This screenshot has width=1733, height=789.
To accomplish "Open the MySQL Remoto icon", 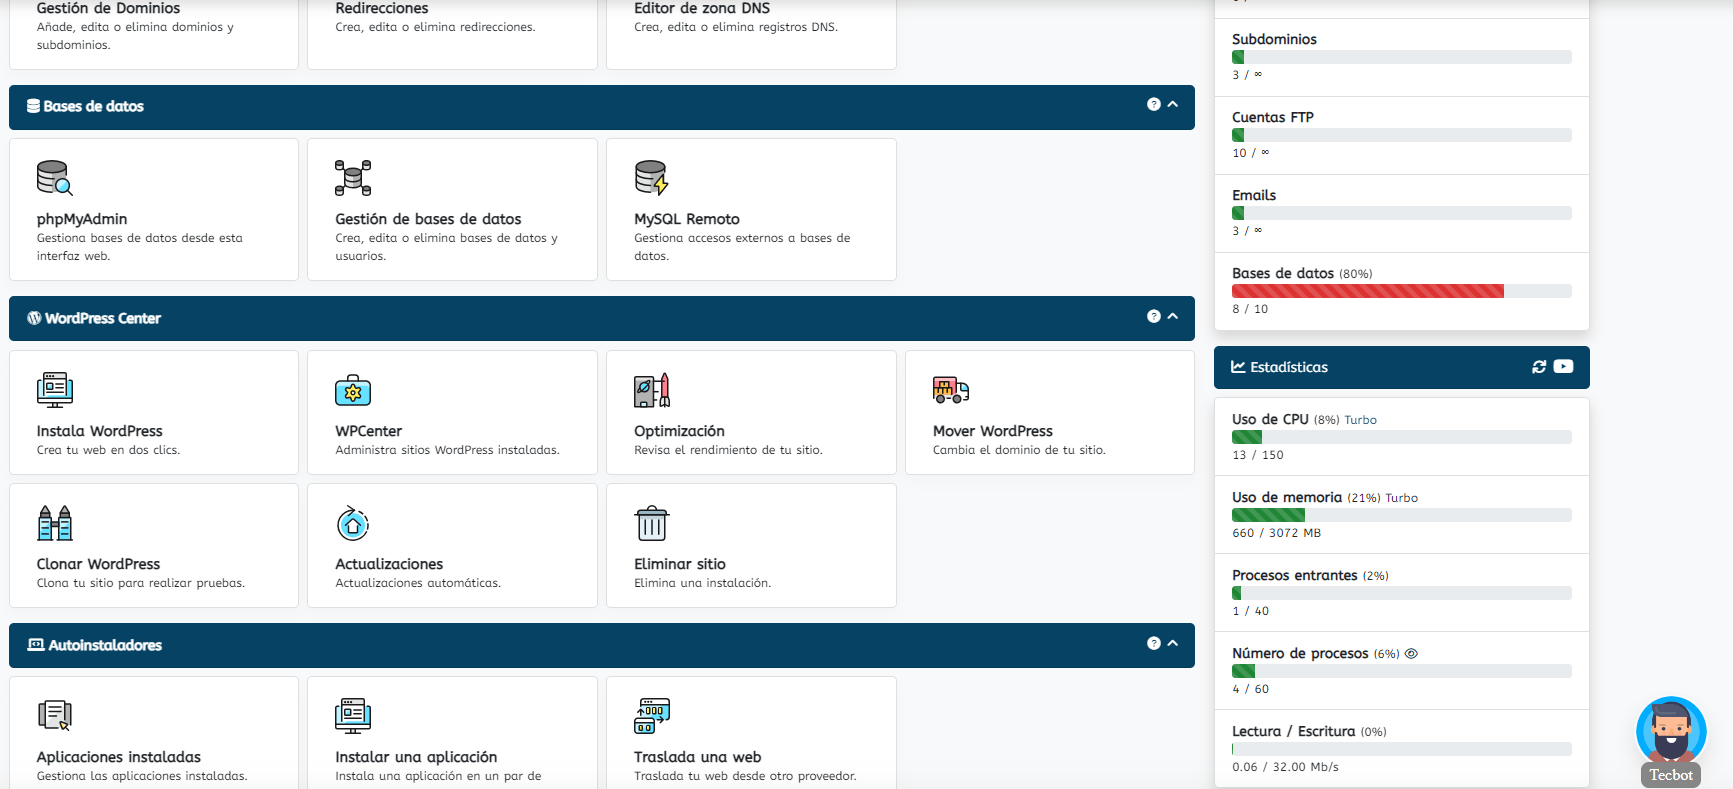I will (x=652, y=178).
